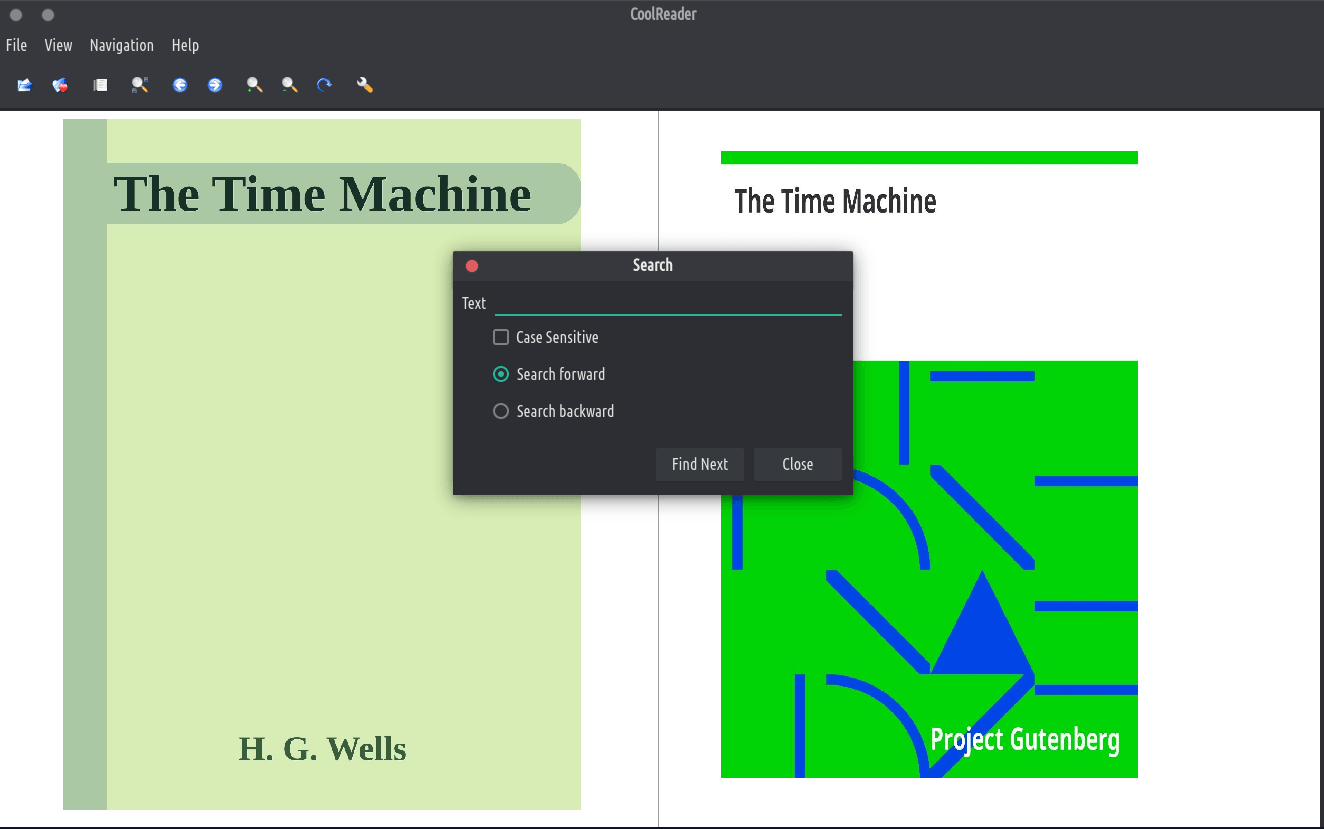The height and width of the screenshot is (829, 1324).
Task: Click the Find text magnifier icon
Action: click(140, 85)
